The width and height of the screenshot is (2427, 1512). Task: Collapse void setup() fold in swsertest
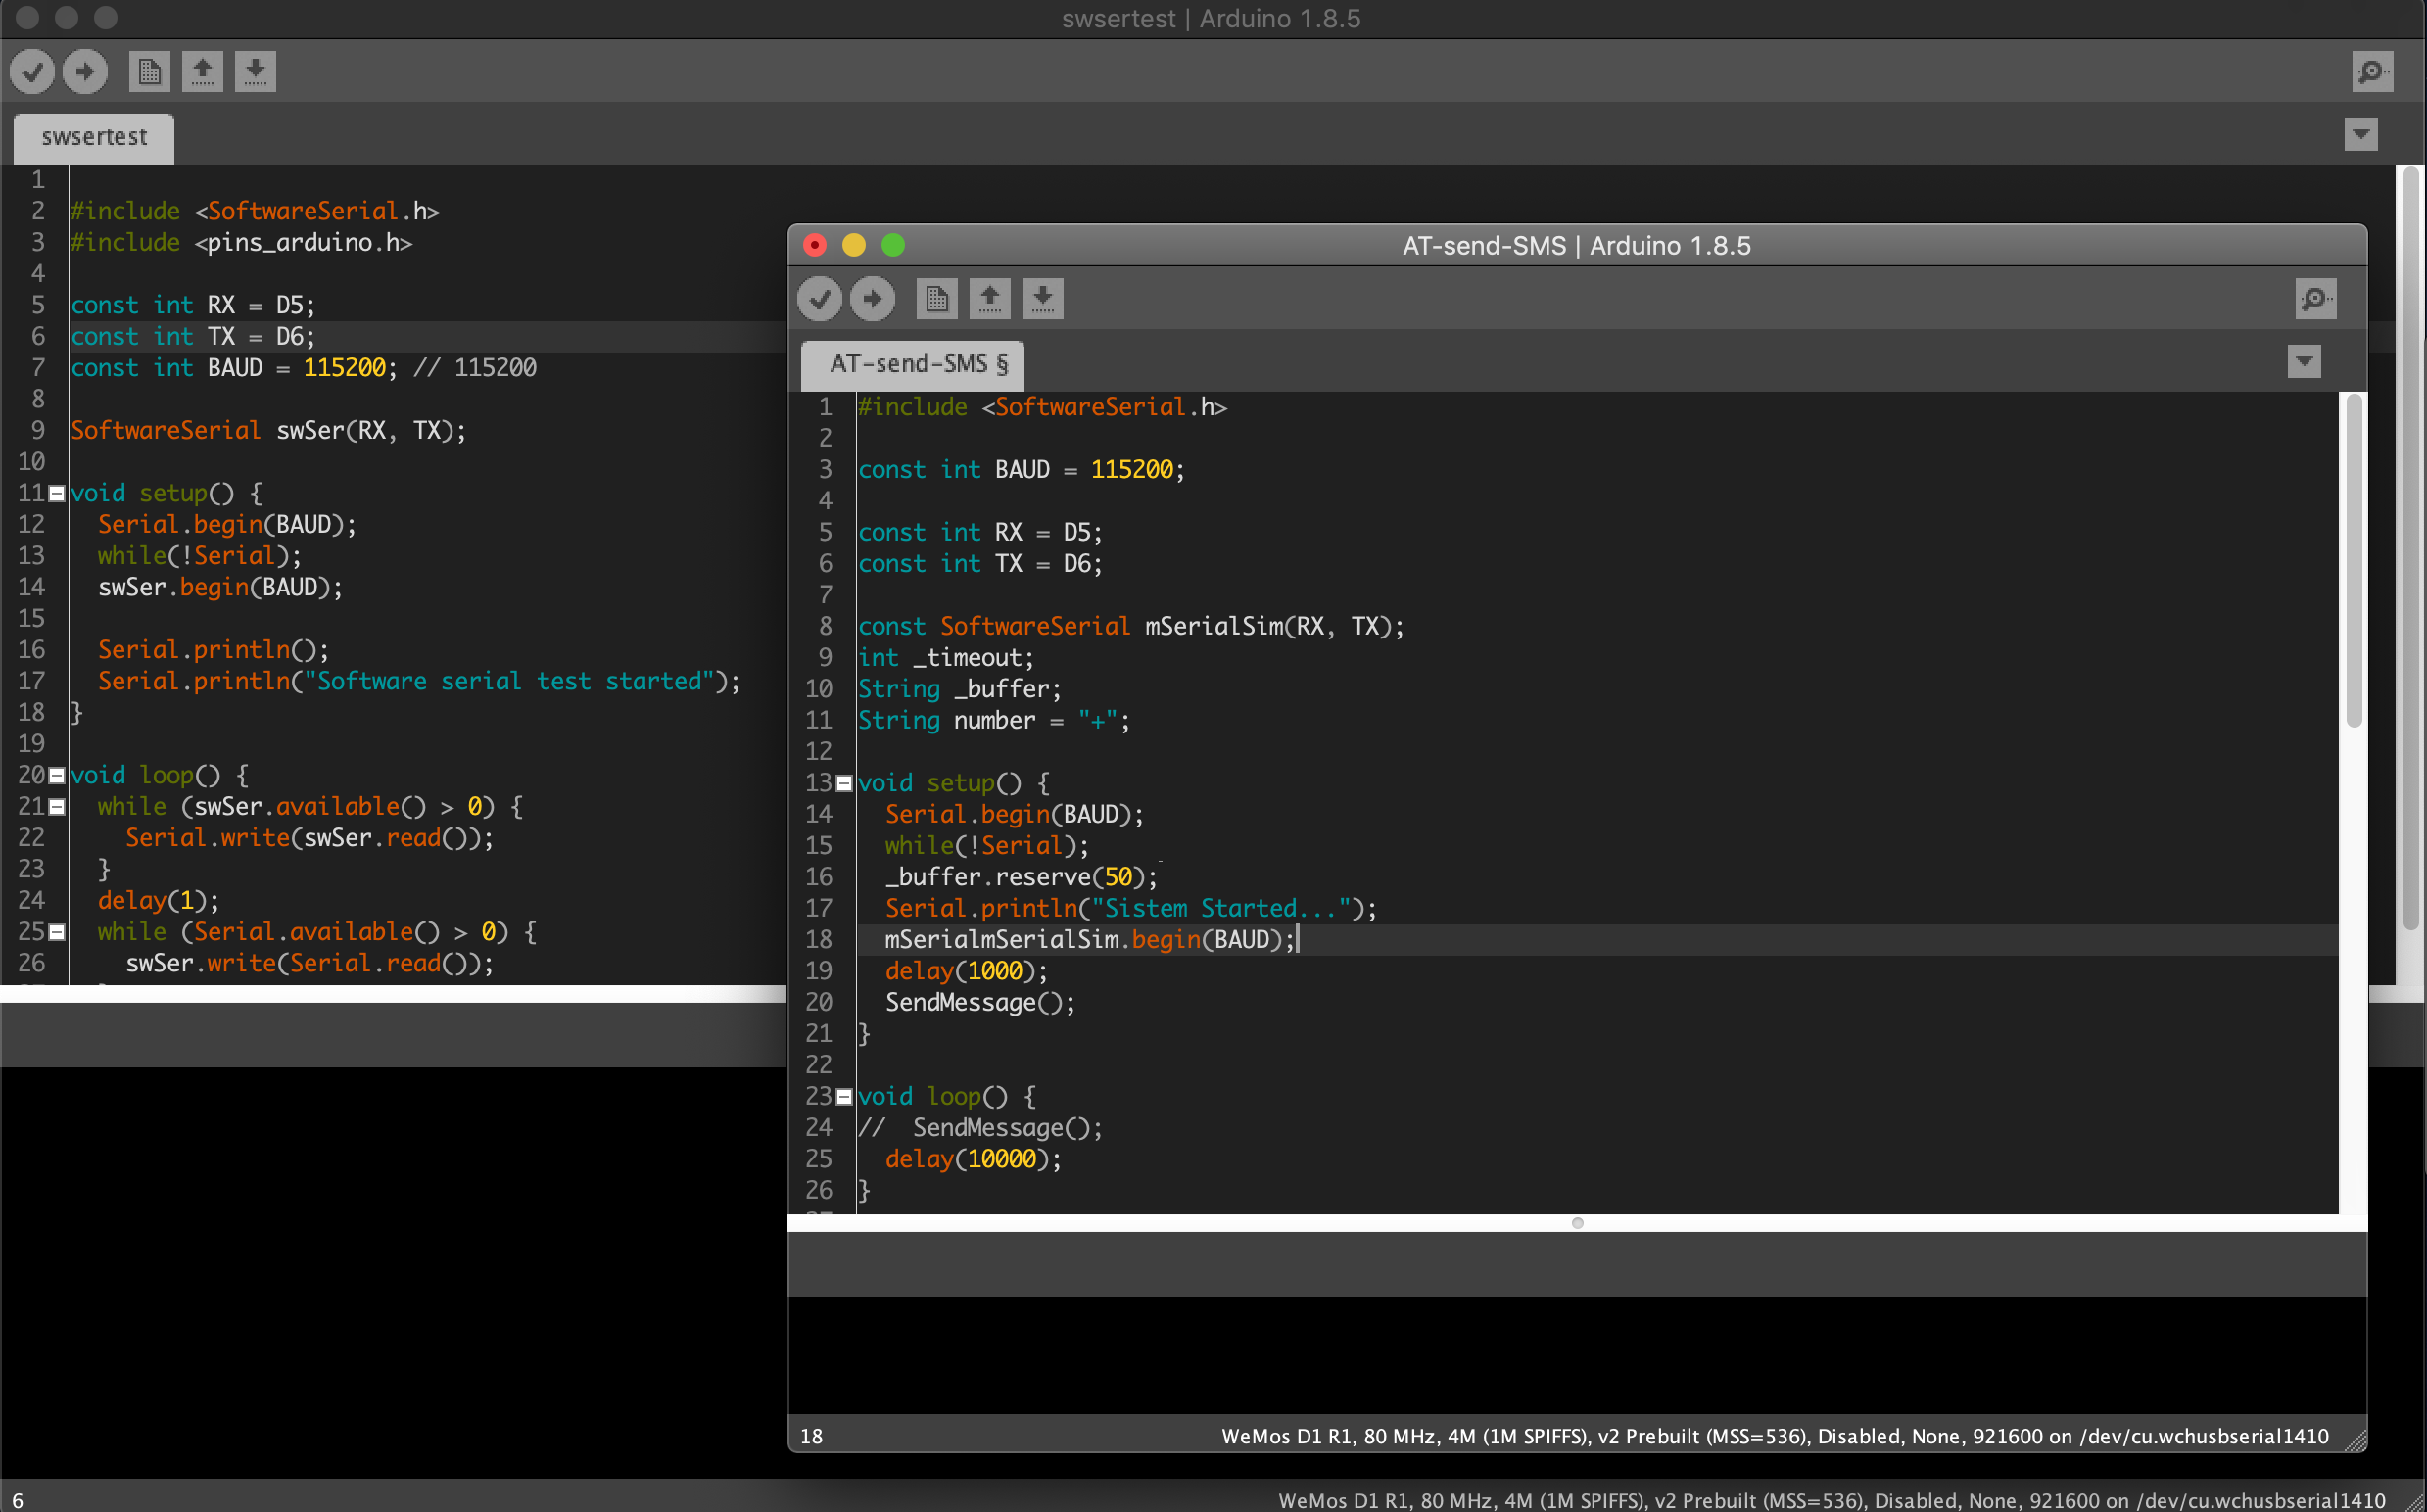57,494
